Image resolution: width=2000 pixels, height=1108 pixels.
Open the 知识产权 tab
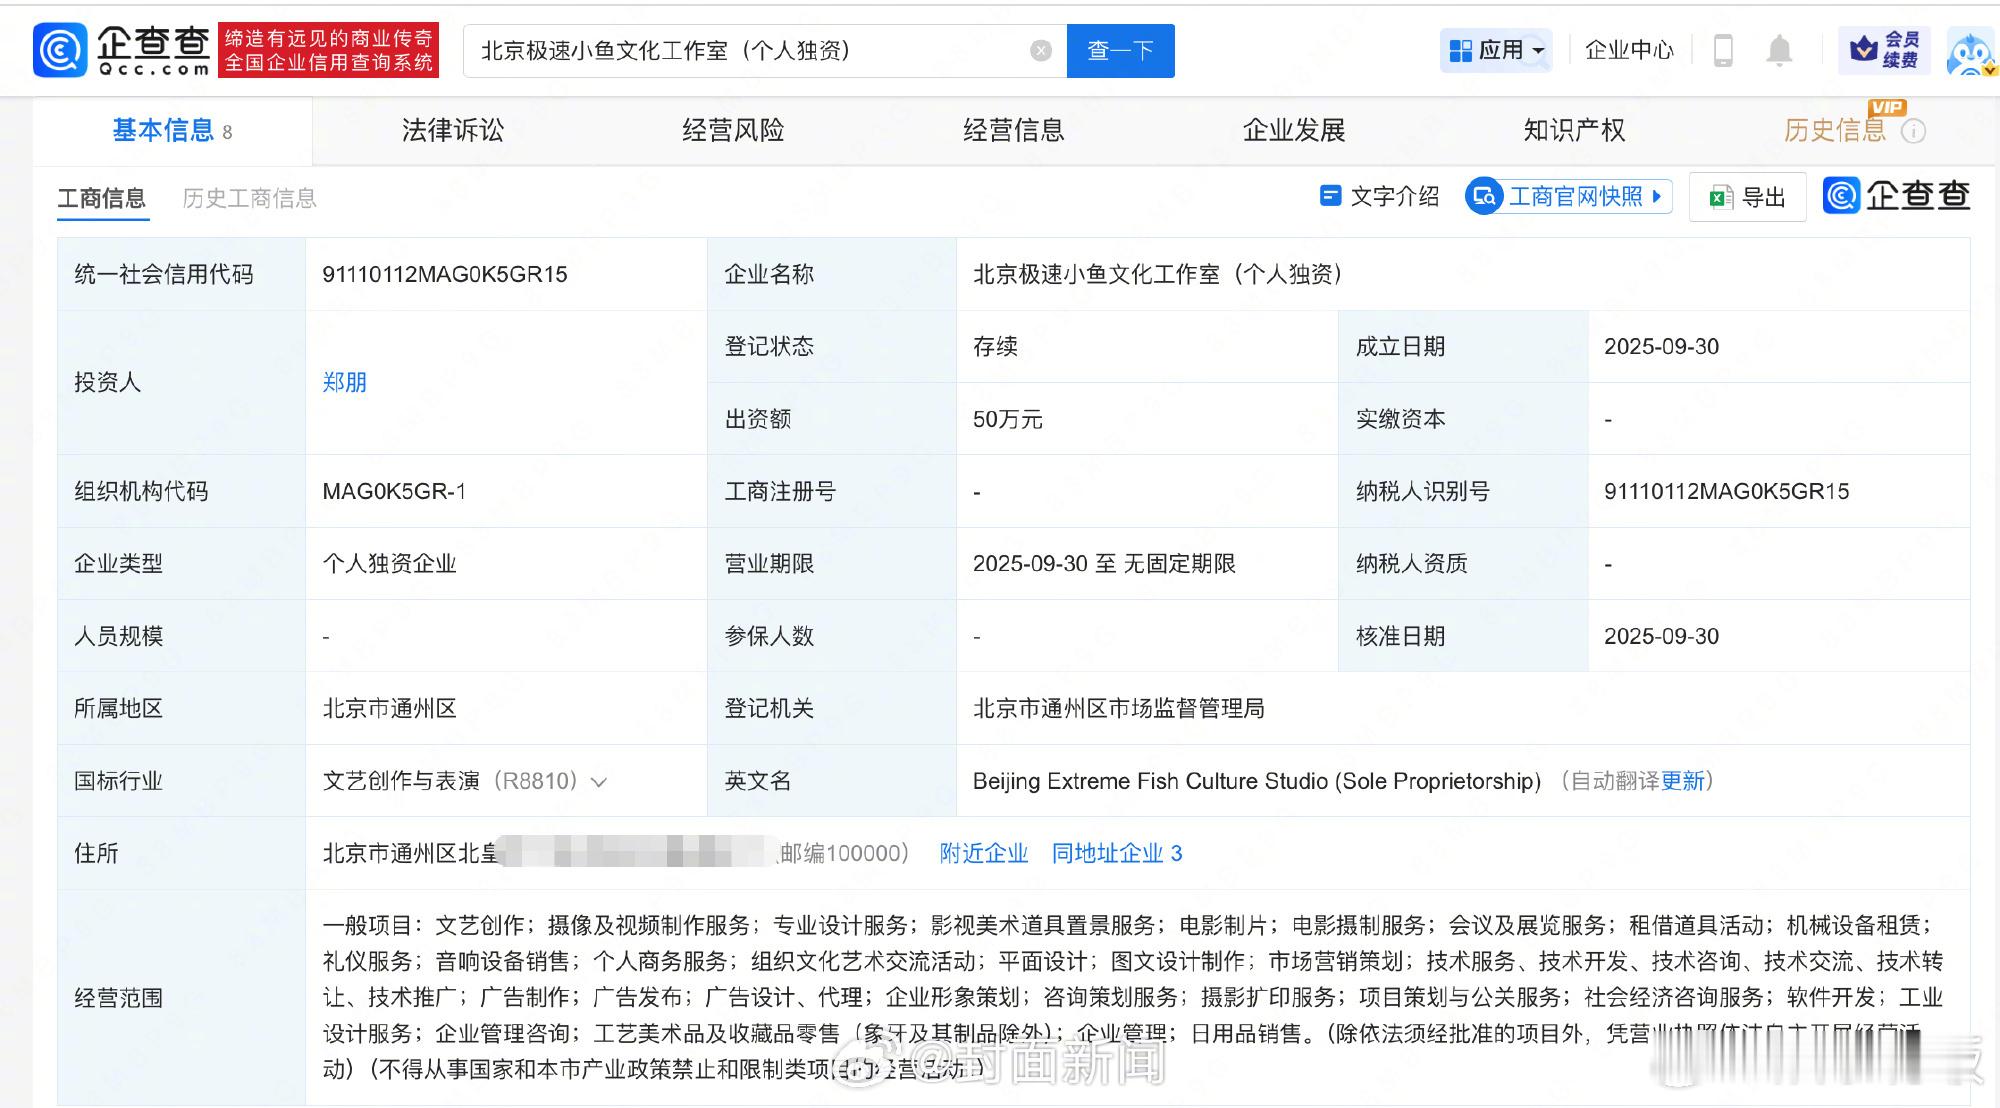1573,130
